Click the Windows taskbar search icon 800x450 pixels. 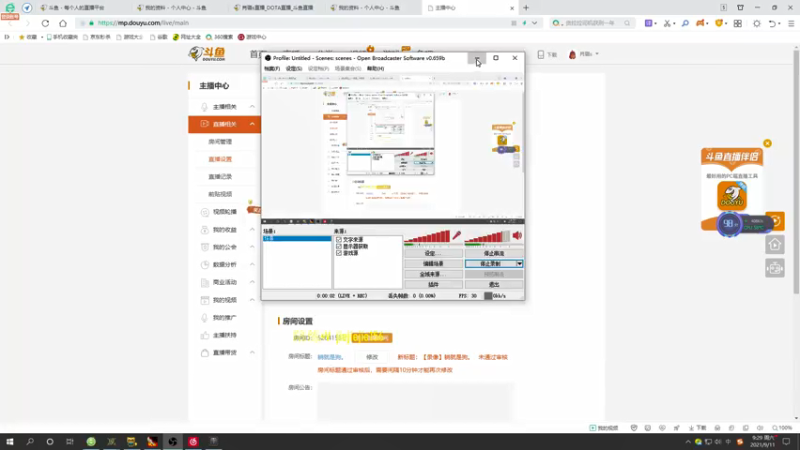[30, 441]
